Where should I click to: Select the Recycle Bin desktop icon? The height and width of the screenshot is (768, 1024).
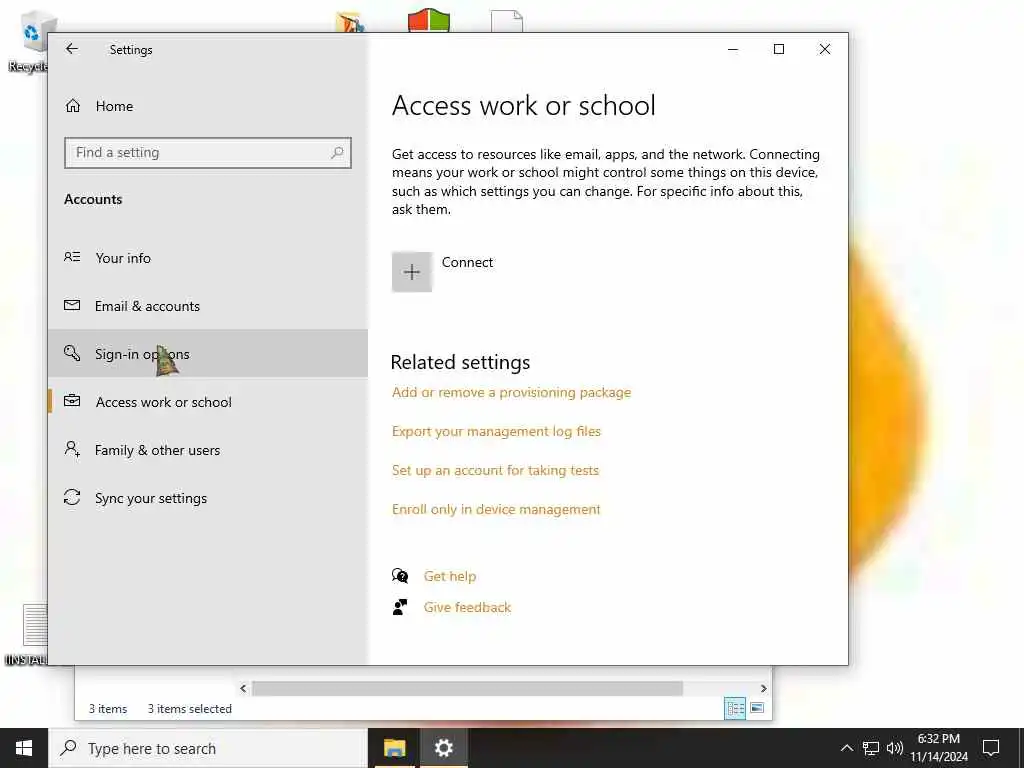click(x=29, y=42)
